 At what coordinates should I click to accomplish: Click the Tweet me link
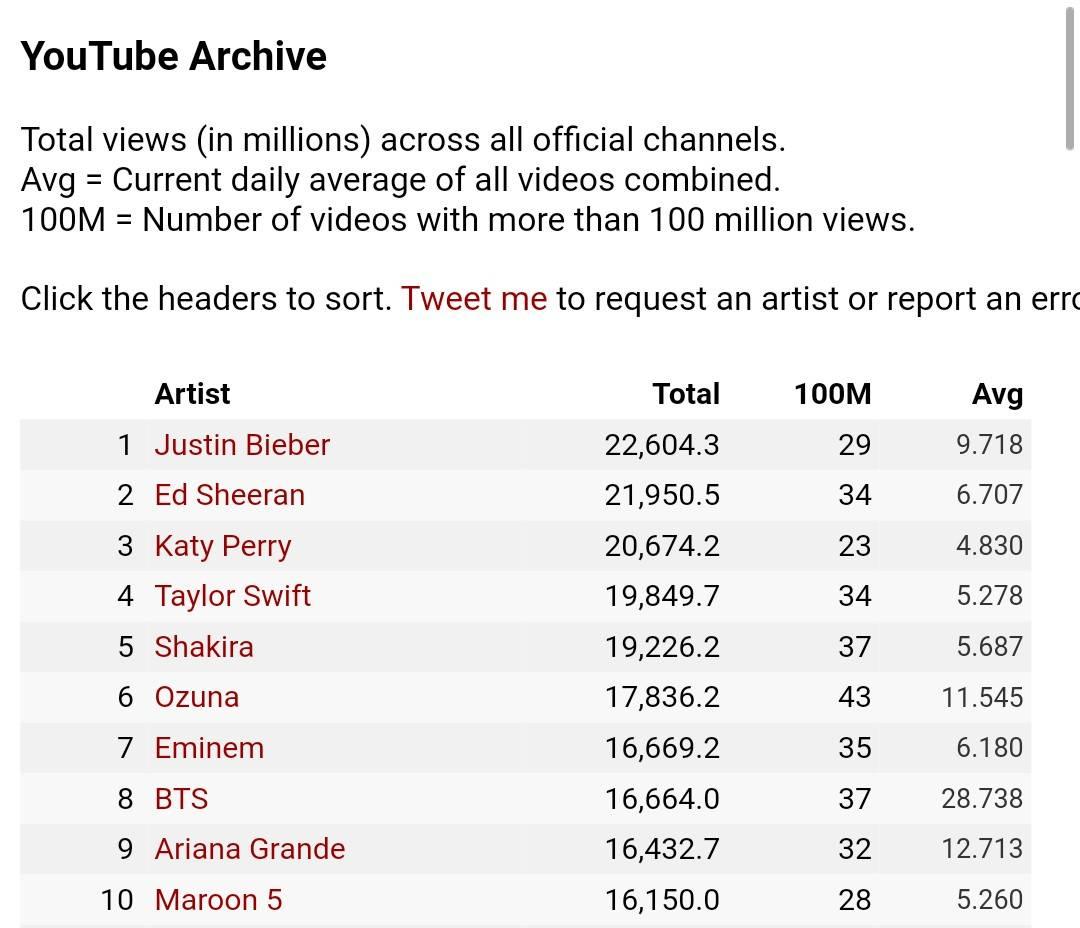click(474, 298)
